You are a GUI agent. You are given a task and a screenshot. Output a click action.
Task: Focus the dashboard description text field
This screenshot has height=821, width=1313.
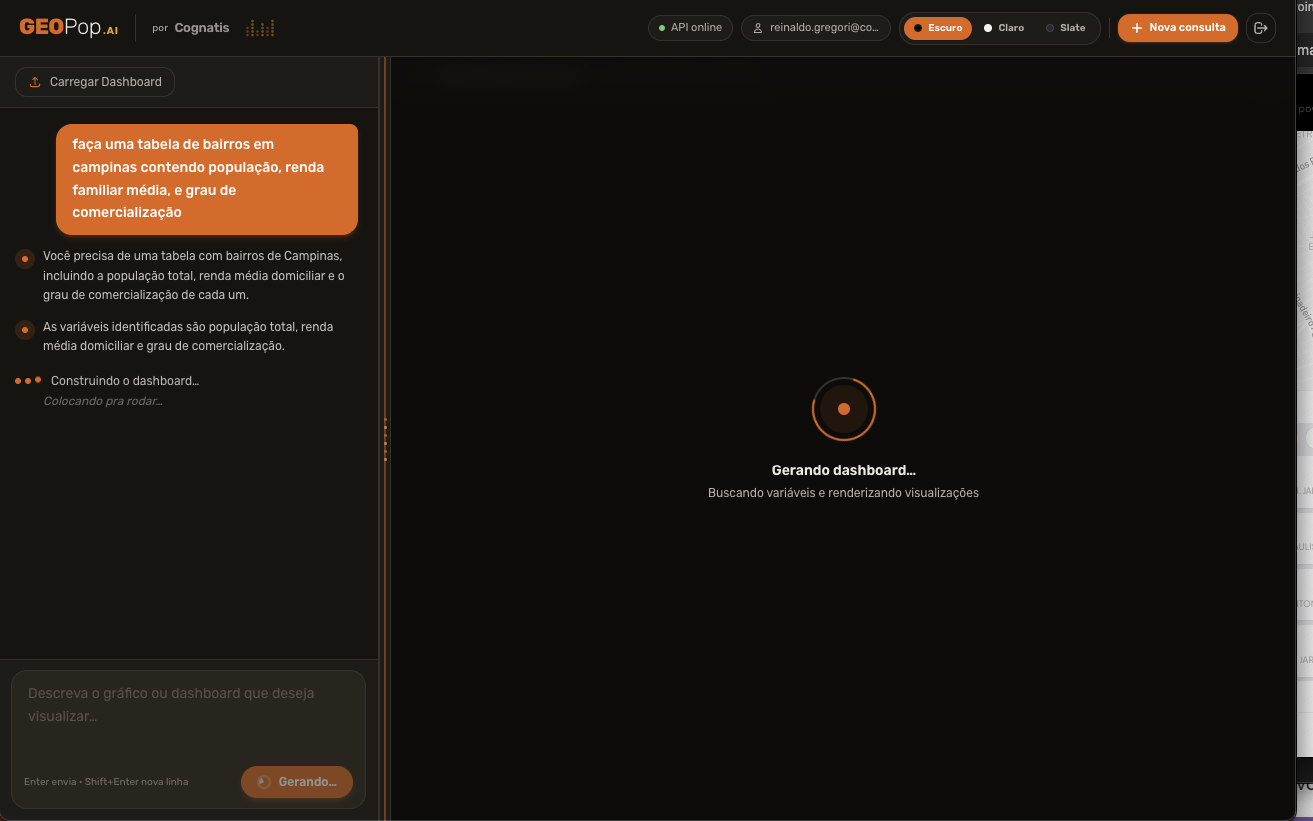[x=189, y=716]
